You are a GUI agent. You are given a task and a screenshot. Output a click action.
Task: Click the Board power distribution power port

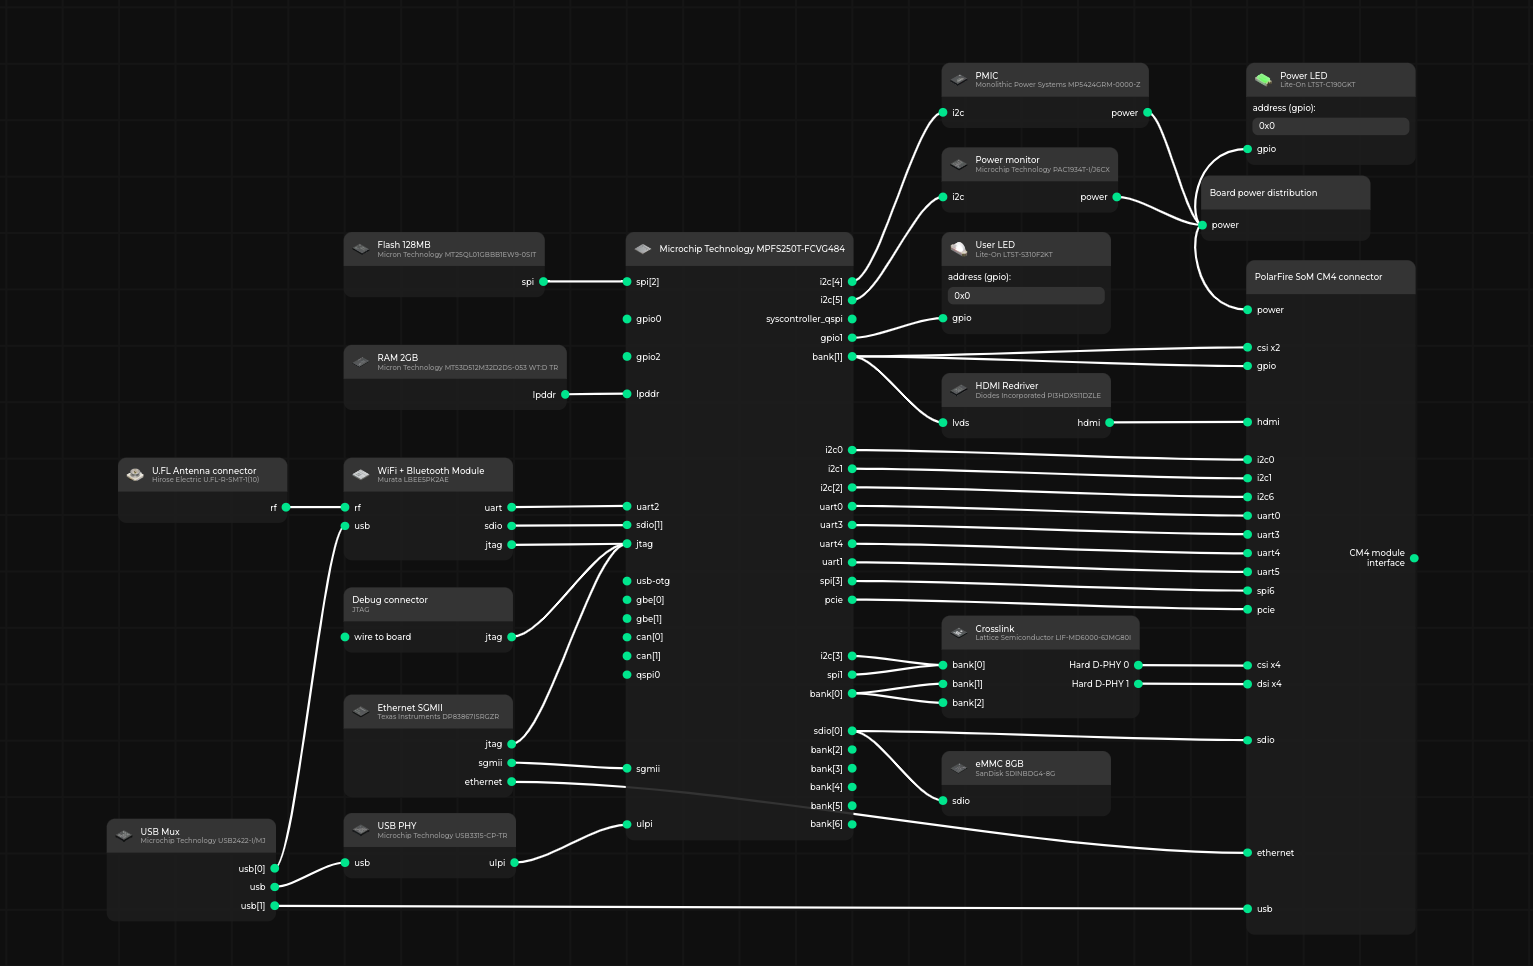click(1202, 225)
